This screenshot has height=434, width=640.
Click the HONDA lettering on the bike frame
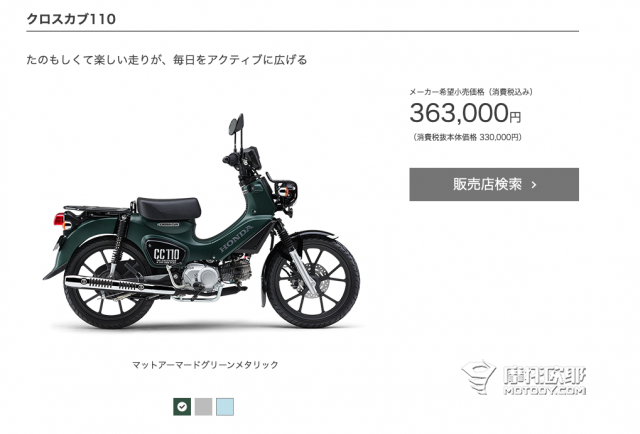coord(236,238)
